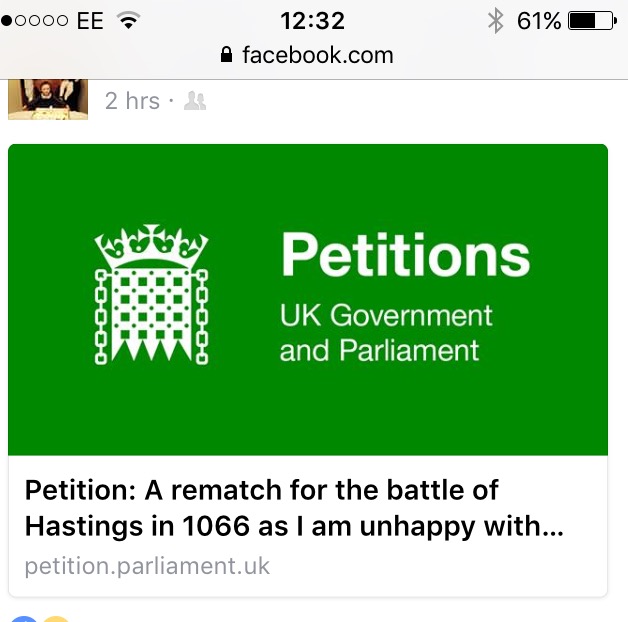628x622 pixels.
Task: Open the Hastings 1066 rematch petition title
Action: click(x=294, y=508)
